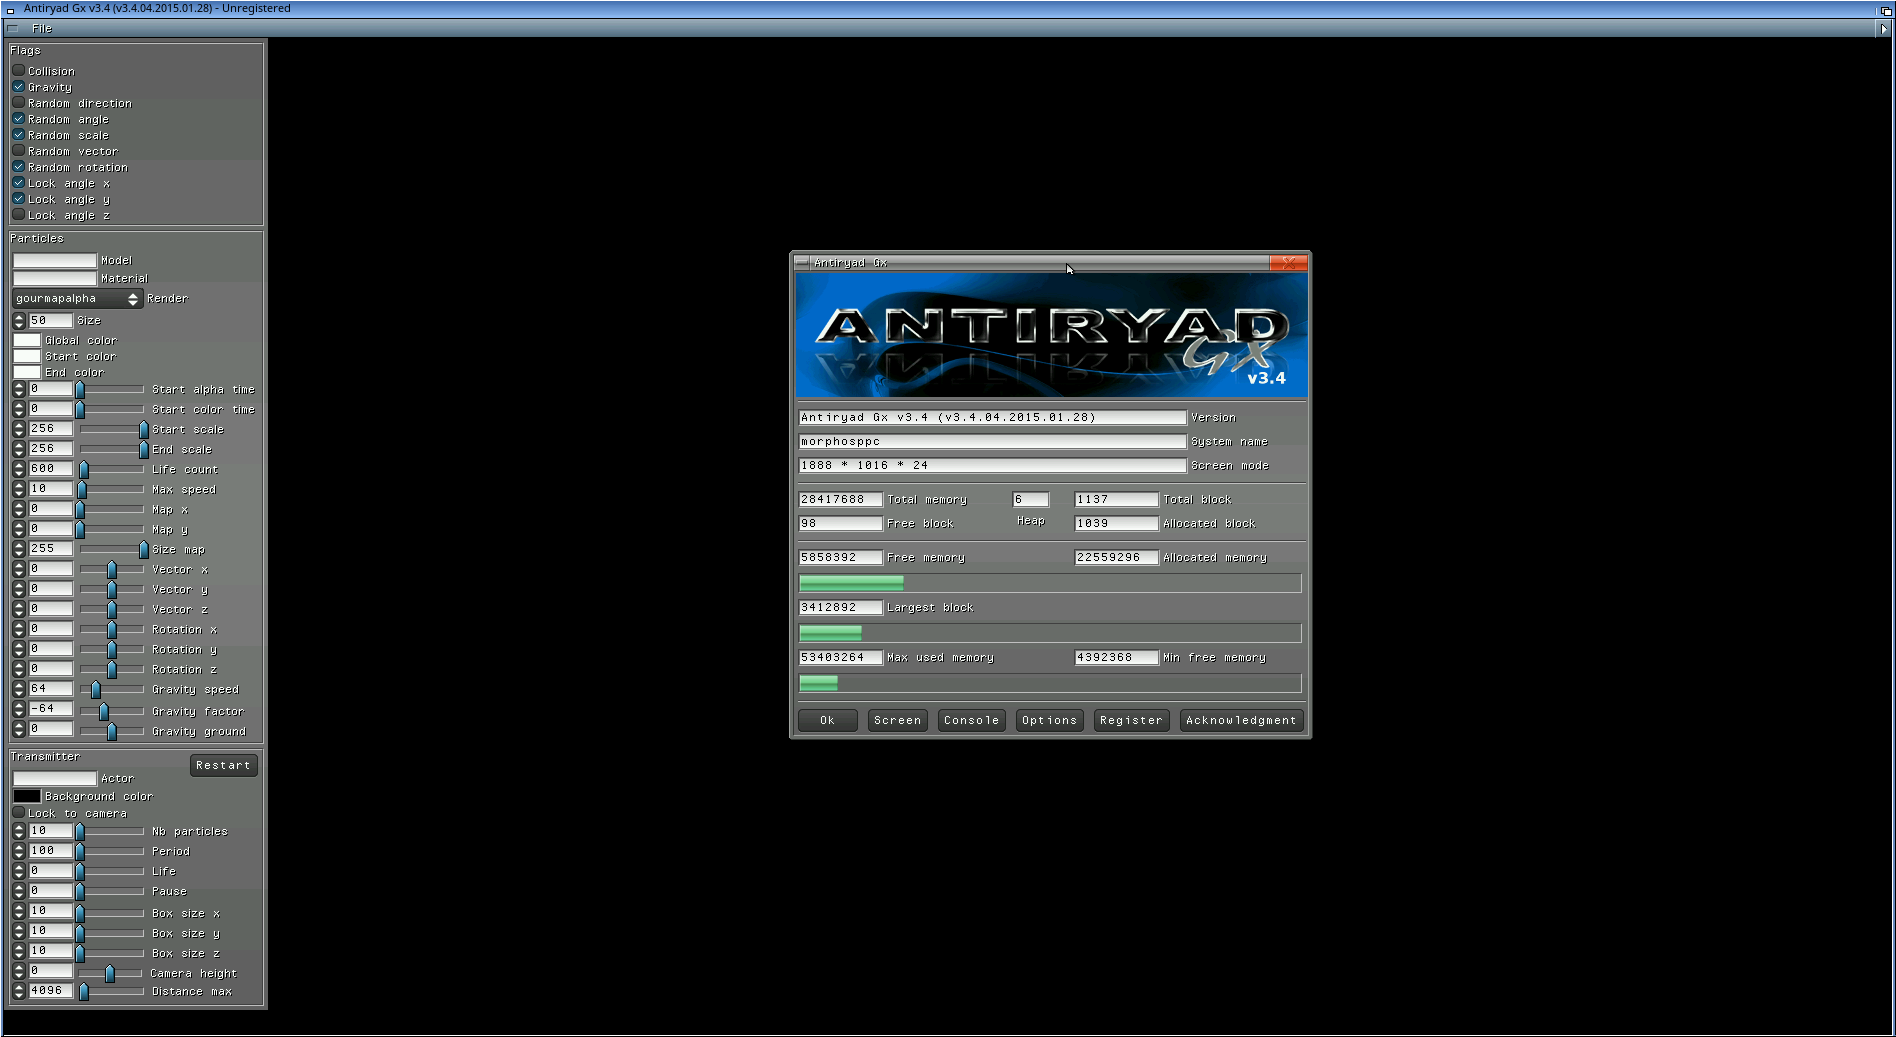
Task: Toggle the Lock to camera checkbox
Action: pos(19,813)
